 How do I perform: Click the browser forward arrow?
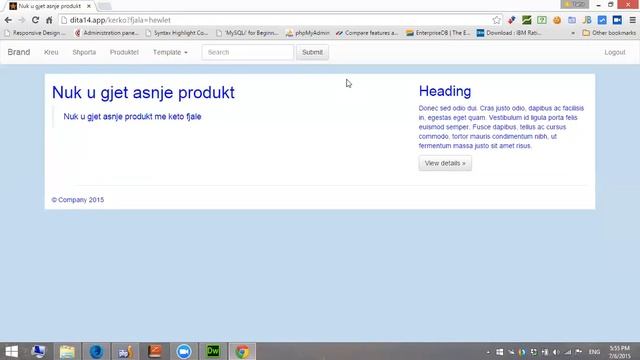coord(22,20)
